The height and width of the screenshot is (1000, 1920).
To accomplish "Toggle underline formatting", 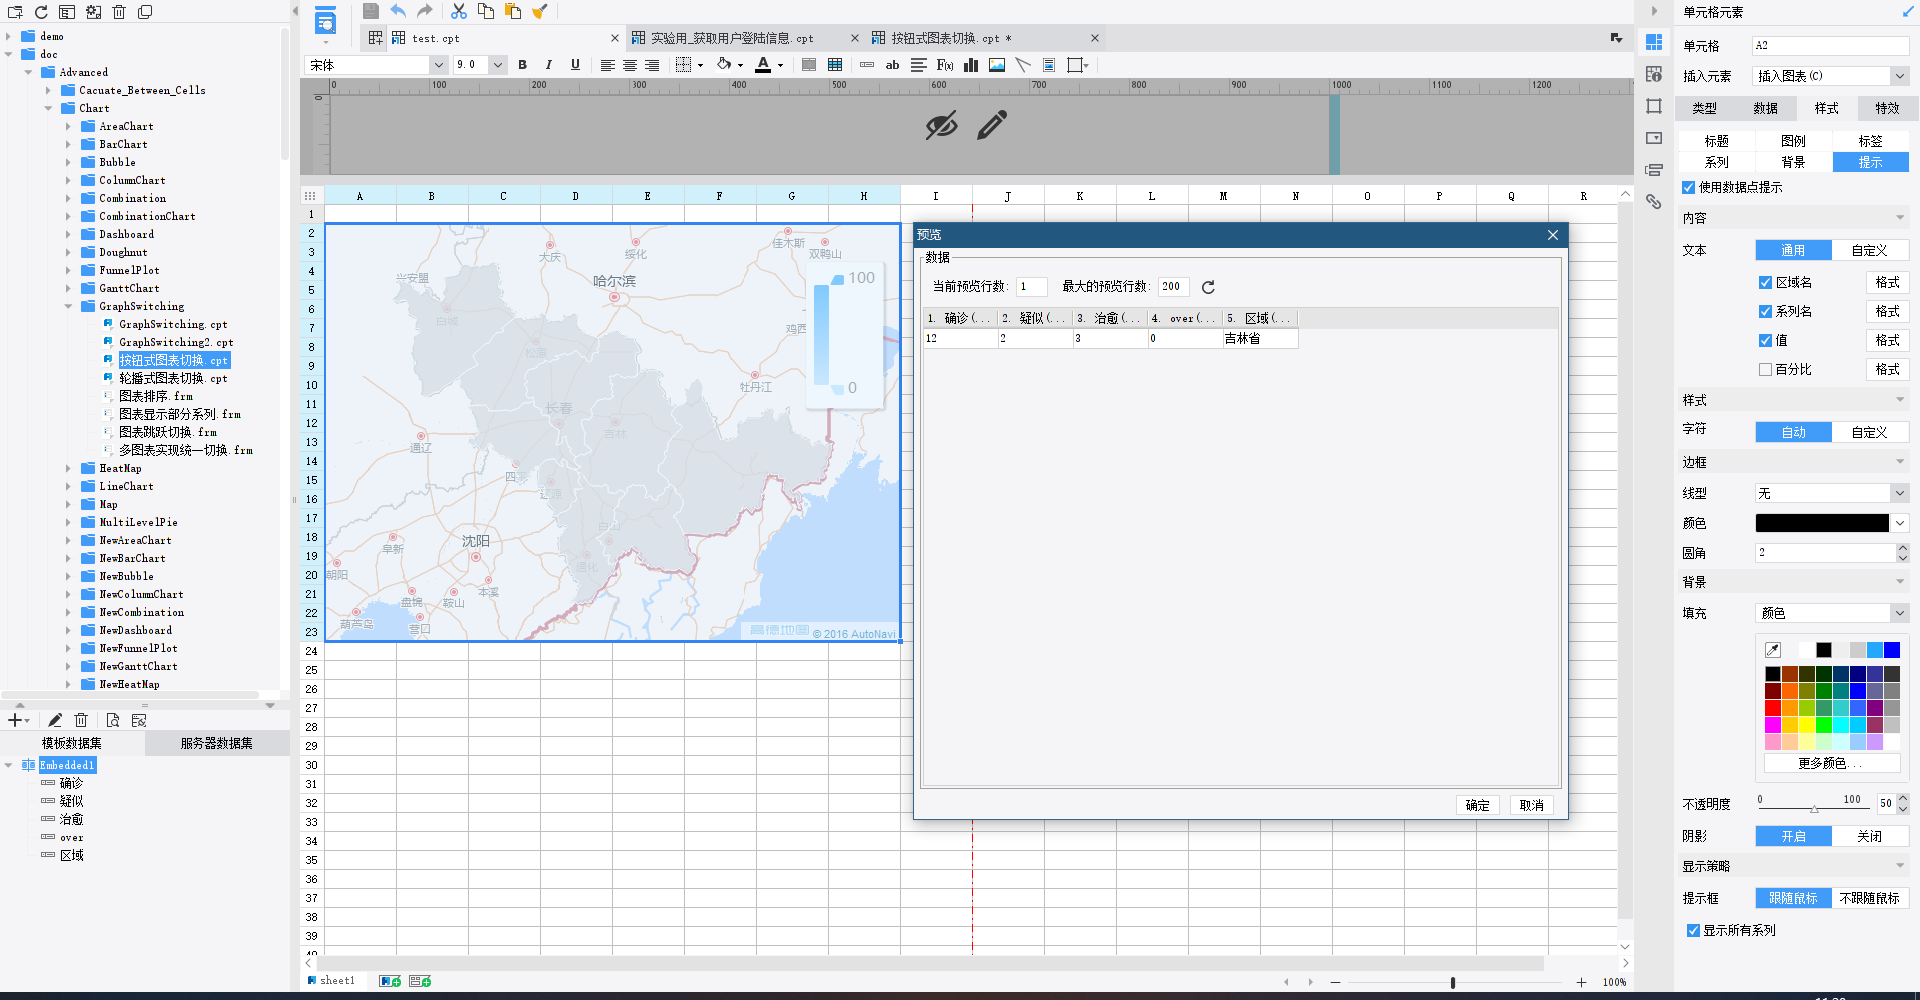I will pyautogui.click(x=575, y=65).
